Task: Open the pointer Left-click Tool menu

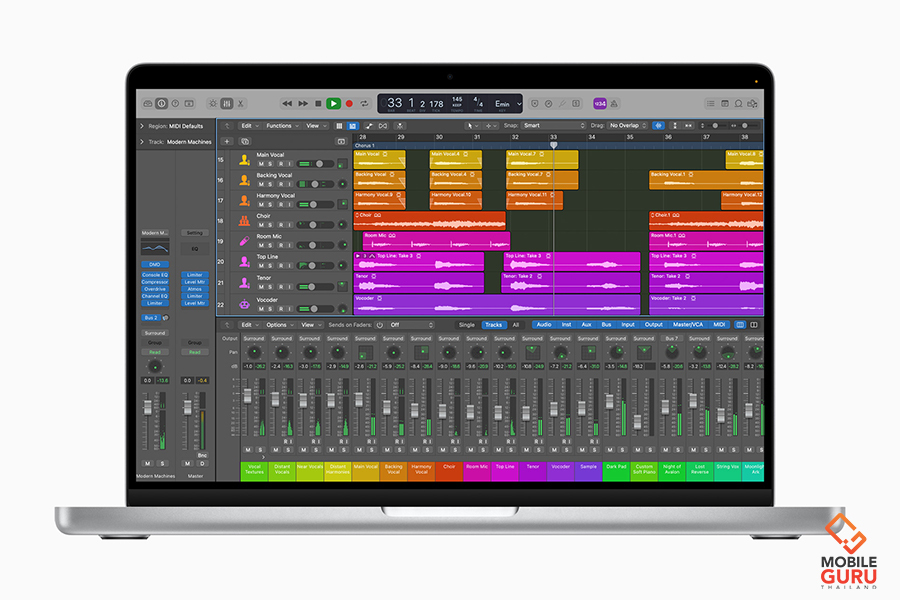Action: [x=472, y=126]
